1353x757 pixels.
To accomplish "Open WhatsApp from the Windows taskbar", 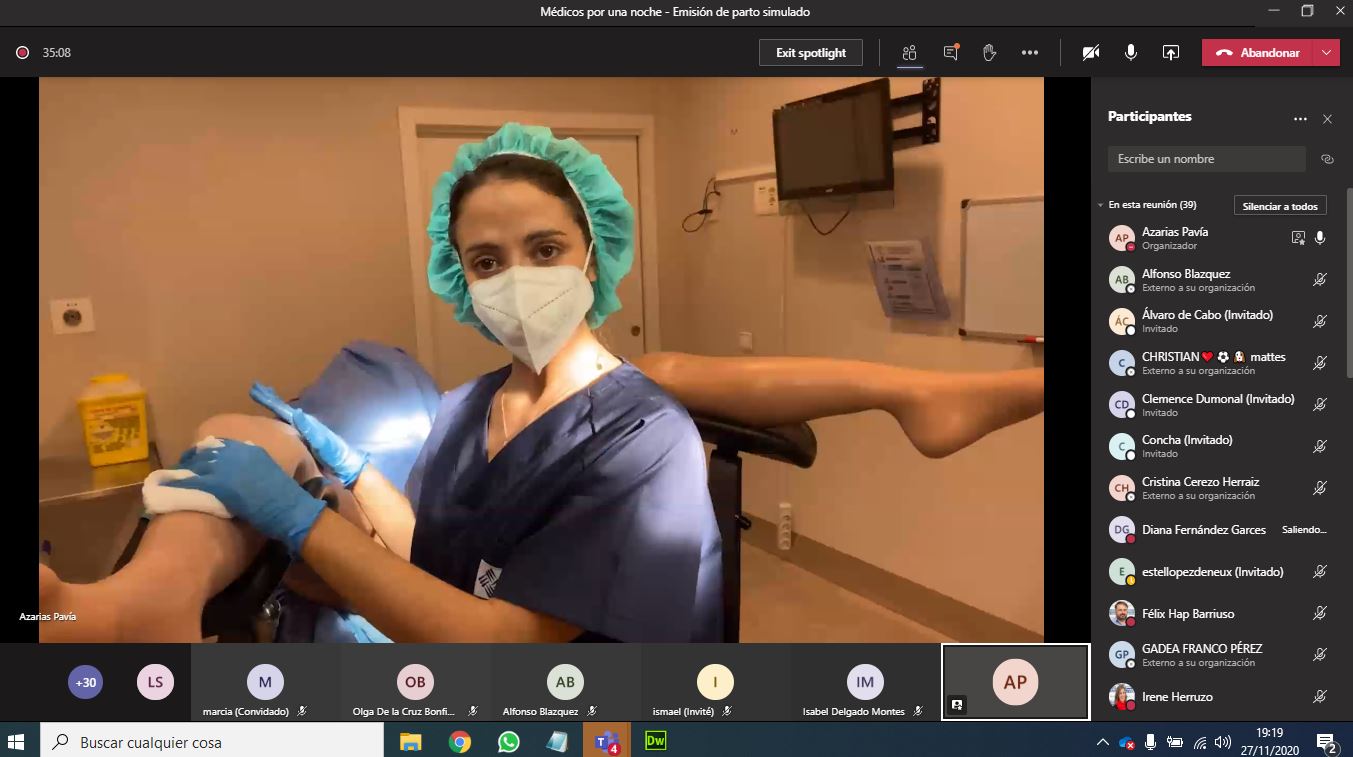I will click(509, 742).
